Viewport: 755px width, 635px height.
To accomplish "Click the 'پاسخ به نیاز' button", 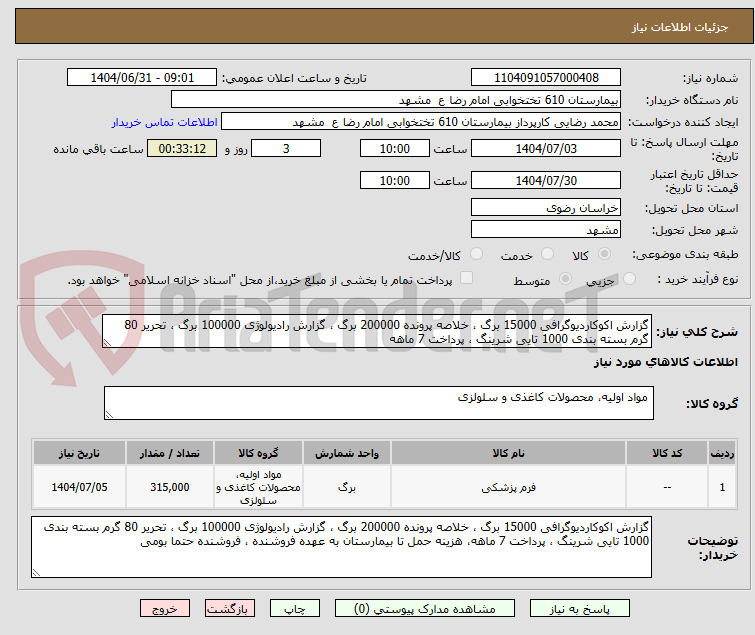I will click(579, 609).
